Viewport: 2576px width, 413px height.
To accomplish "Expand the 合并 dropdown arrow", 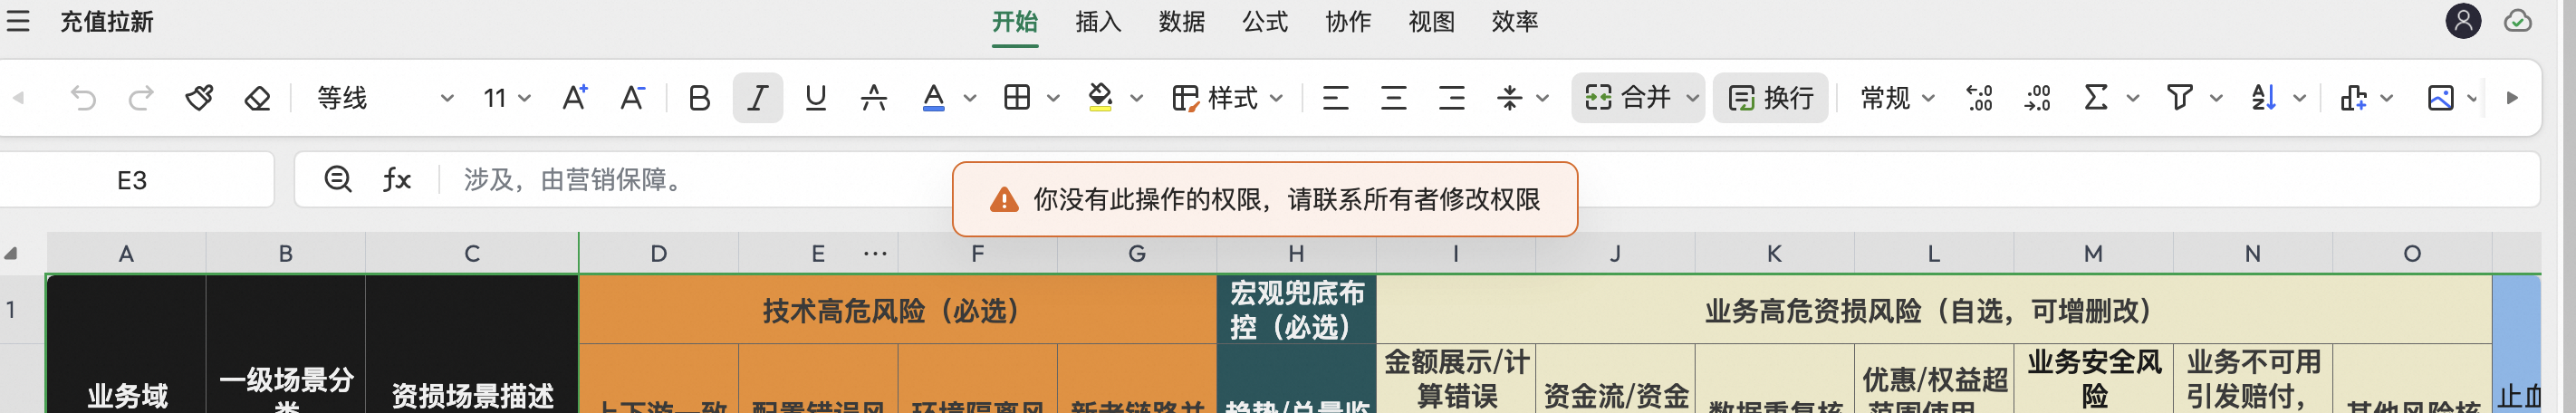I will (x=1692, y=98).
